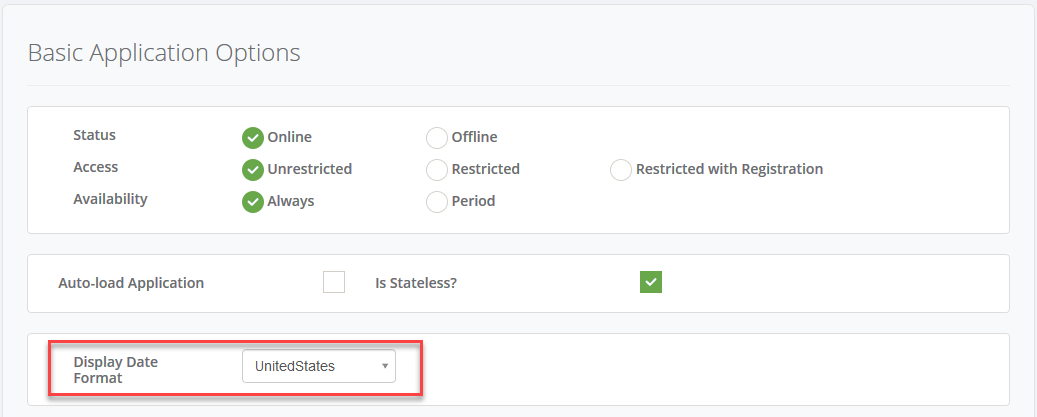Uncheck the Is Stateless? checkbox

click(651, 282)
